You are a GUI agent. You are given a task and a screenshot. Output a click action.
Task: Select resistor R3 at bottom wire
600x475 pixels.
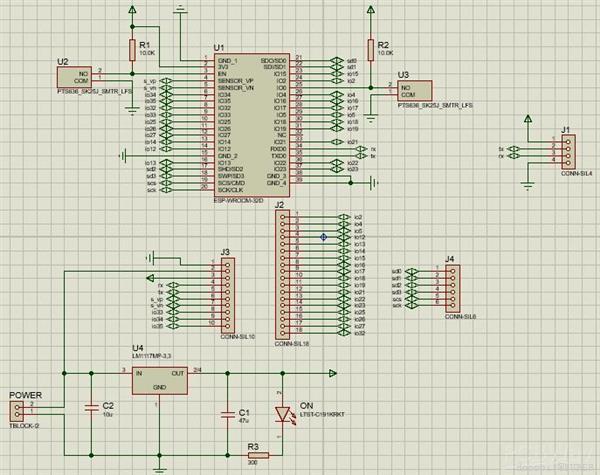[258, 455]
